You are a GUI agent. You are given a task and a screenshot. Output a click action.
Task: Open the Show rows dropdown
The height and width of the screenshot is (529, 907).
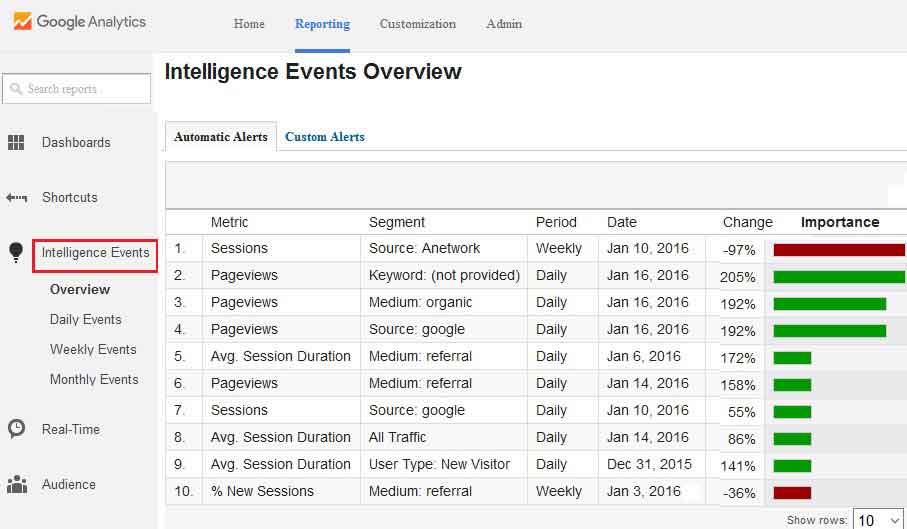coord(877,520)
